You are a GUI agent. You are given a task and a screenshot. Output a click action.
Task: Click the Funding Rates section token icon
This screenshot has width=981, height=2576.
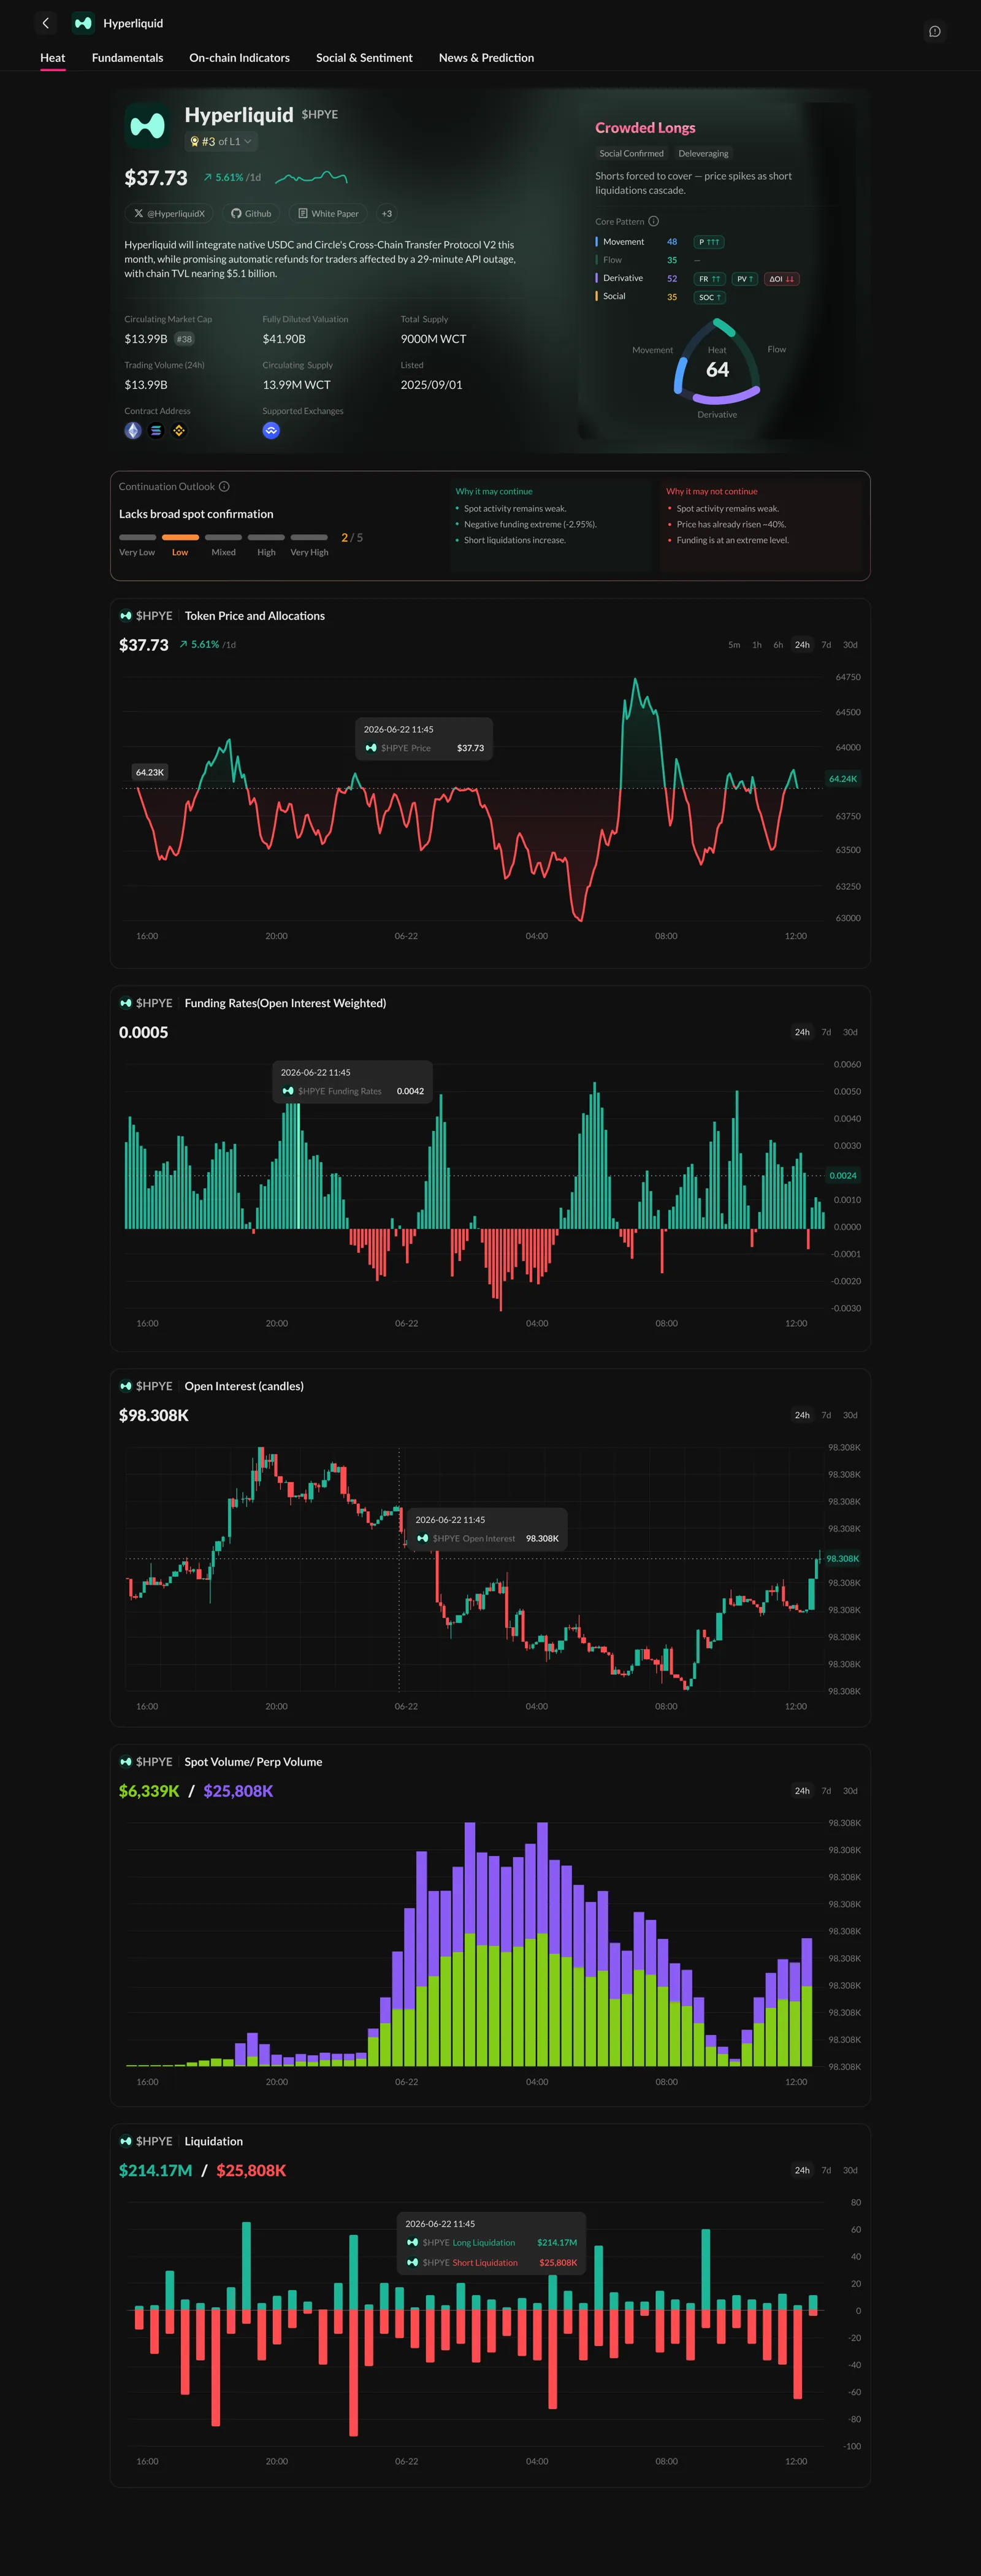pos(126,1003)
